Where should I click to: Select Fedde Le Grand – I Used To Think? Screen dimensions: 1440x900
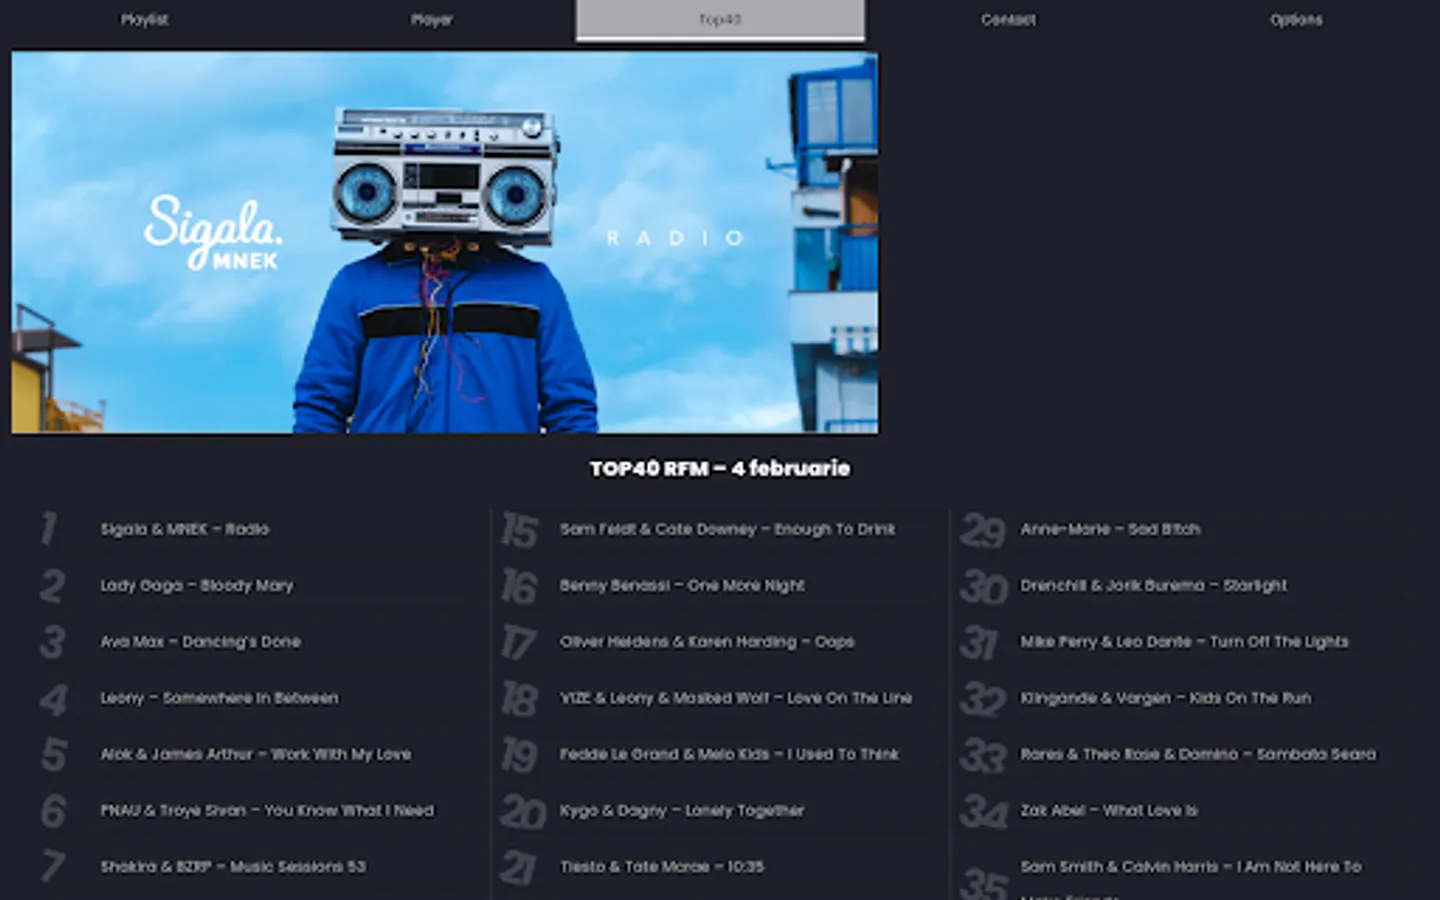(730, 754)
